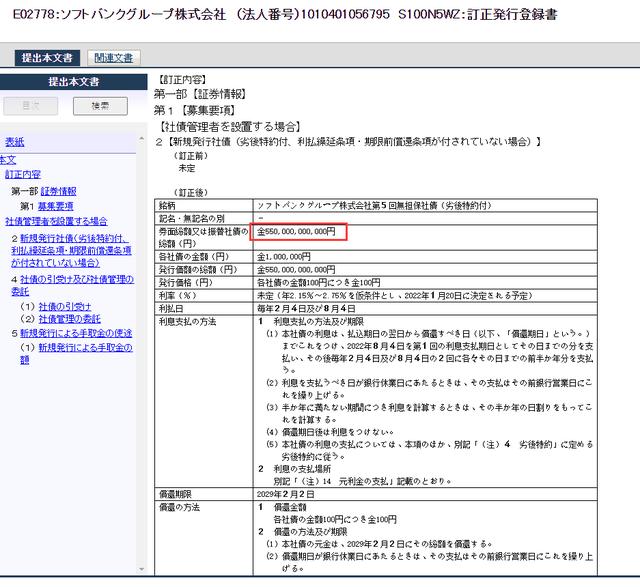
Task: Click sidebar scrollbar down arrow
Action: pyautogui.click(x=142, y=569)
